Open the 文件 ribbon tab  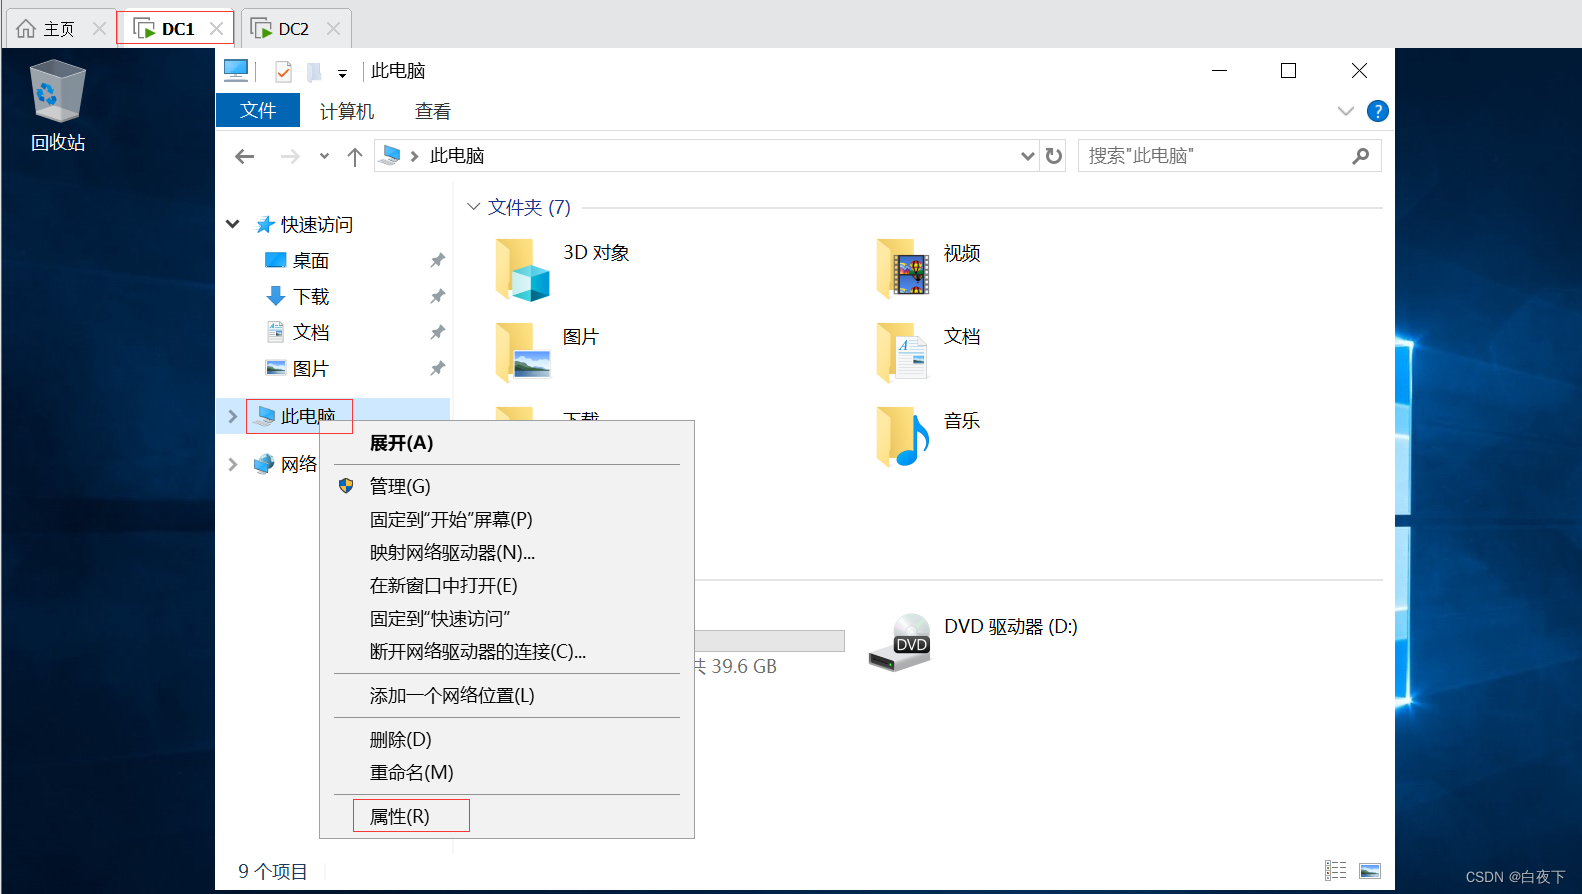258,110
